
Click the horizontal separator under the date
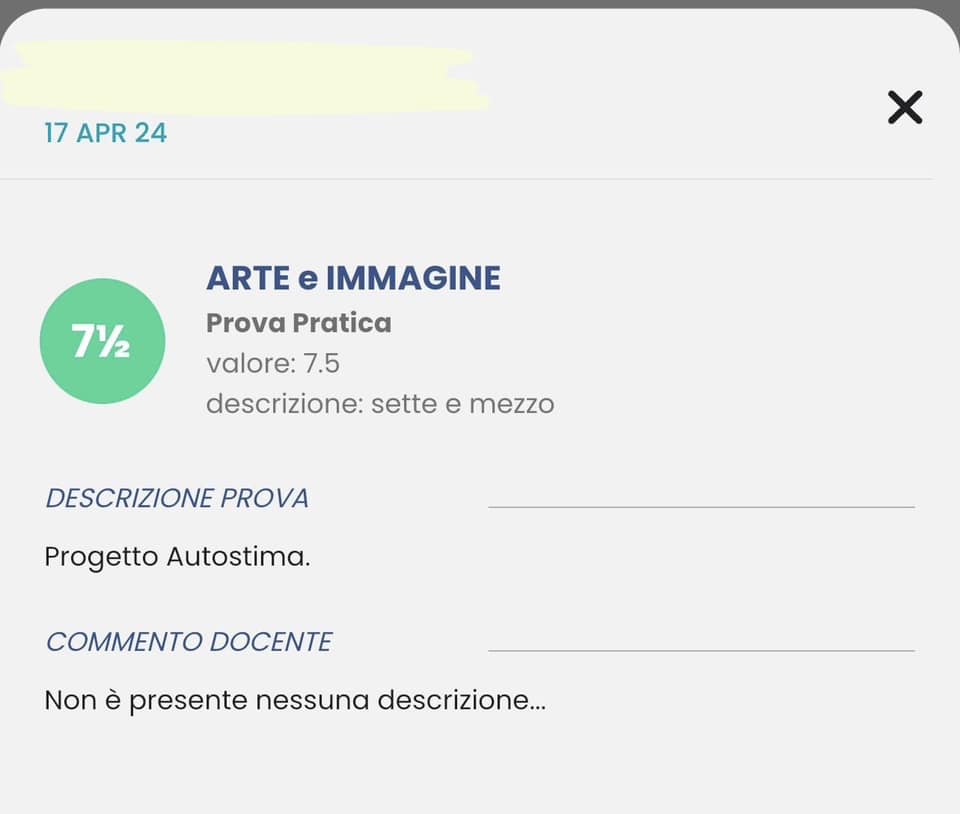tap(467, 179)
